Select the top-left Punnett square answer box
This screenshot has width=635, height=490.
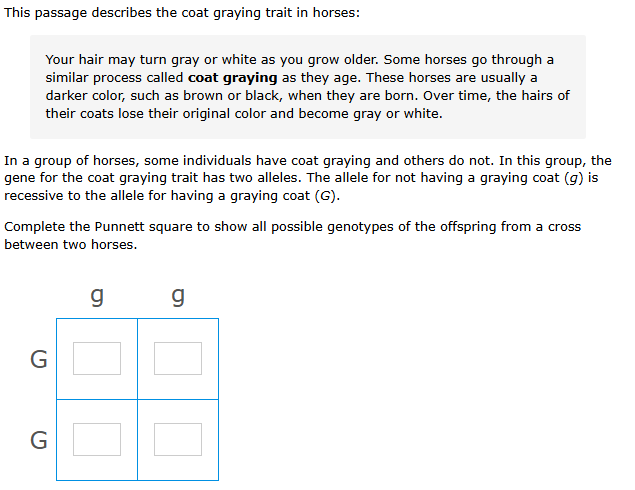point(97,358)
